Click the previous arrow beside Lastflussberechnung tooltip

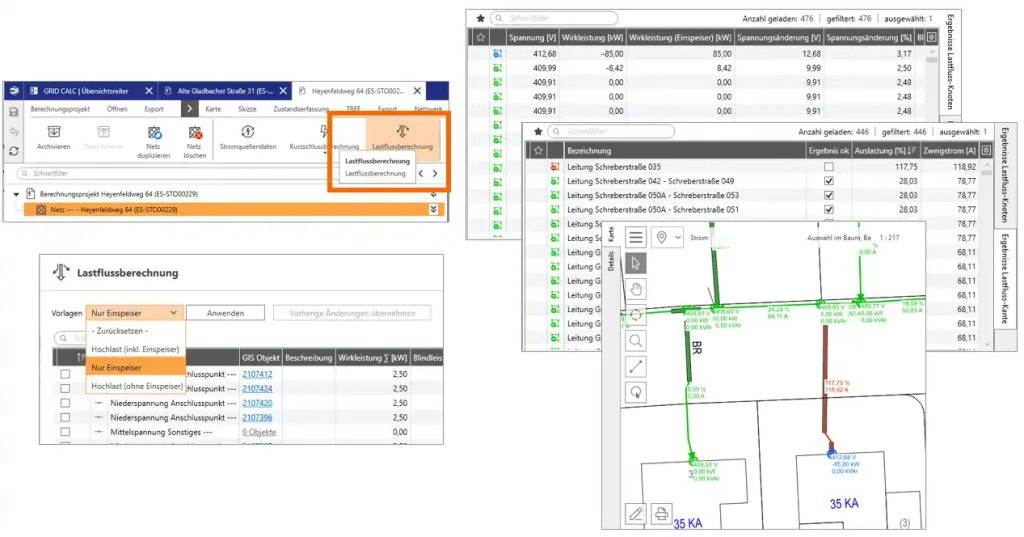[x=421, y=173]
